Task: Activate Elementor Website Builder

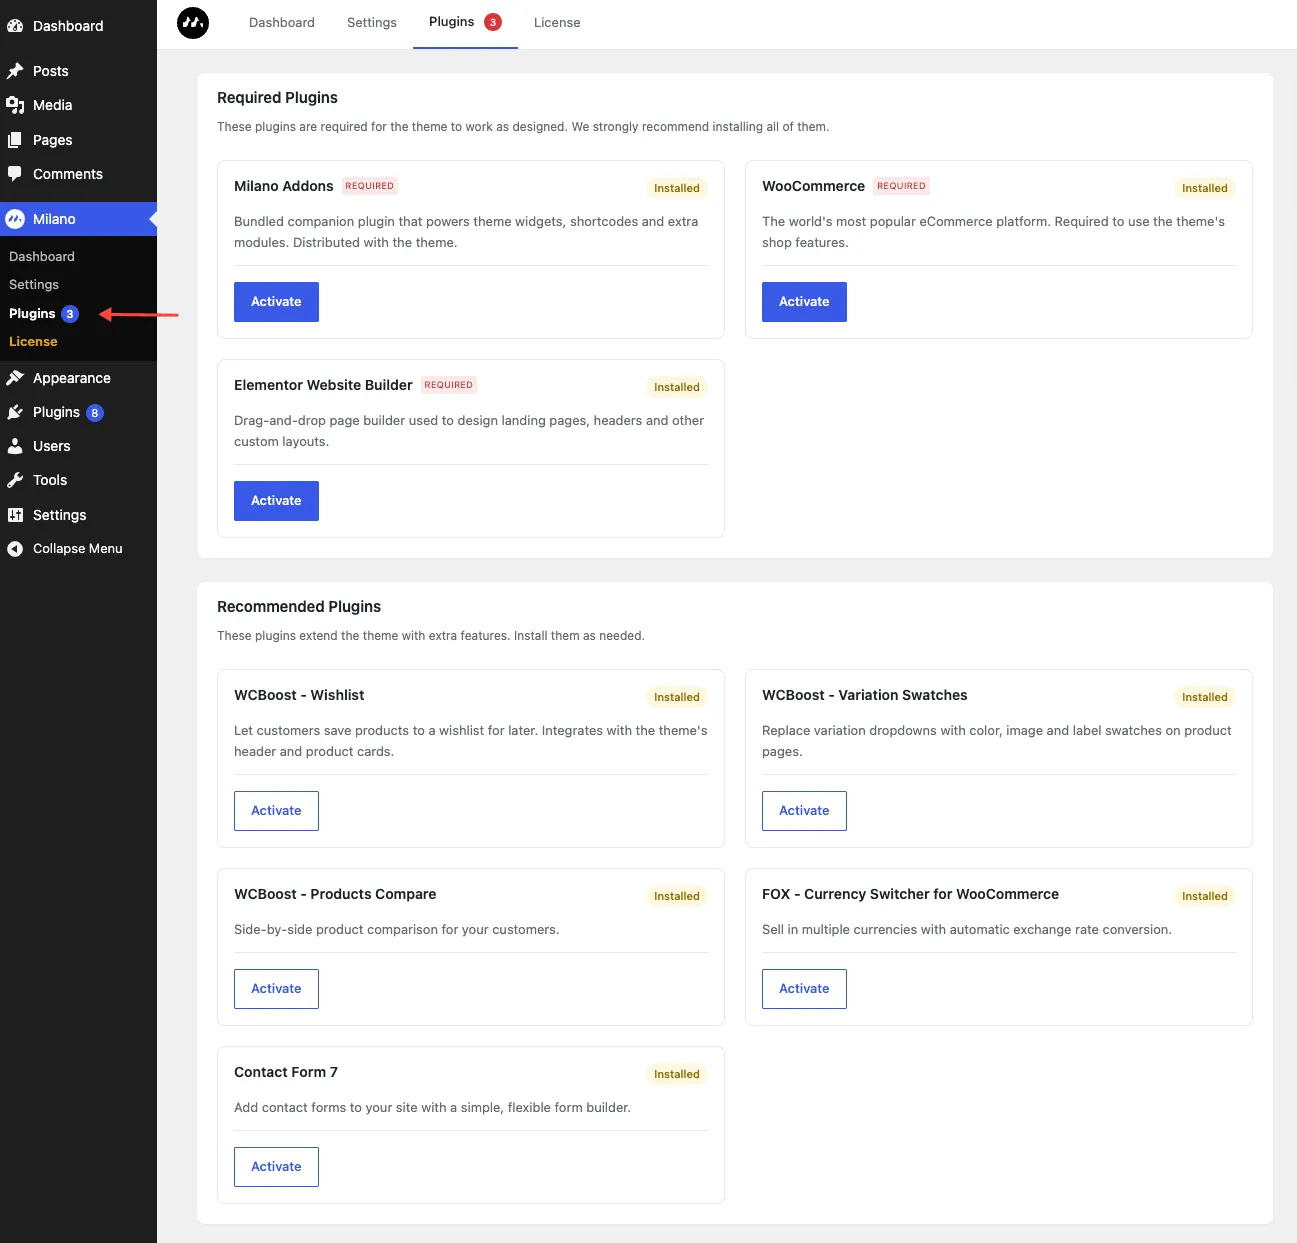Action: [276, 501]
